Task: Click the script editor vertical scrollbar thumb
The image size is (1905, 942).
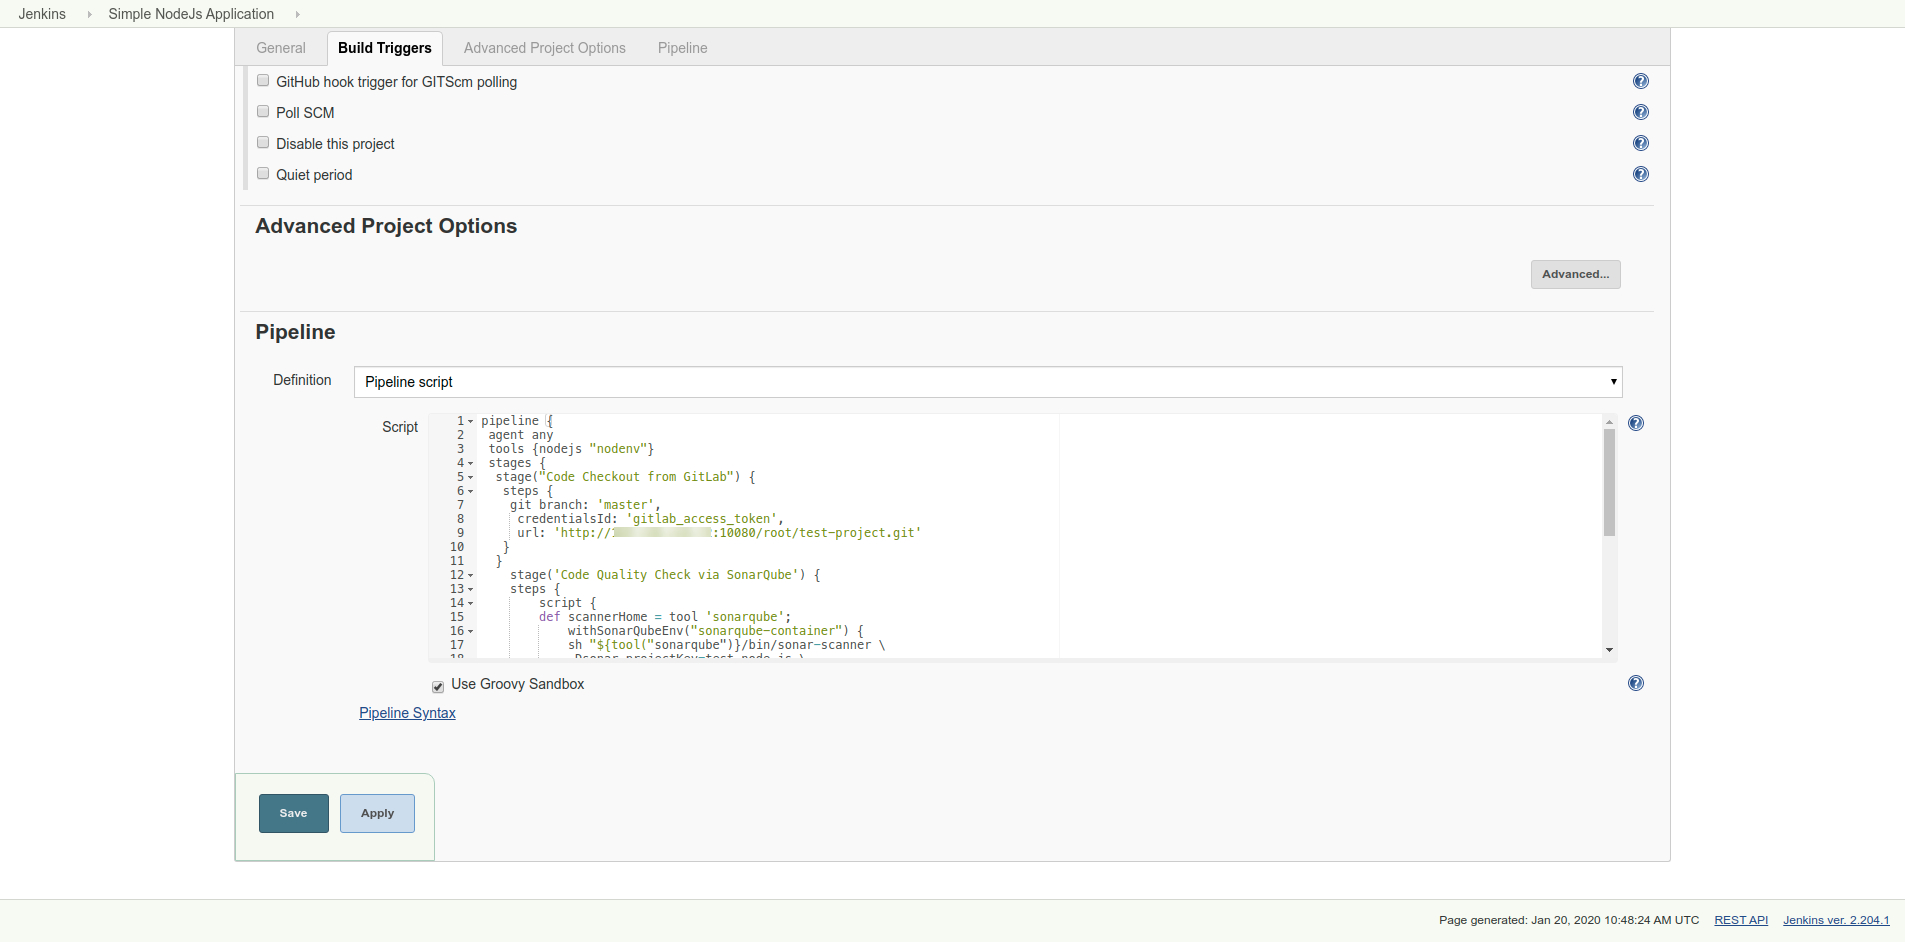Action: [1609, 484]
